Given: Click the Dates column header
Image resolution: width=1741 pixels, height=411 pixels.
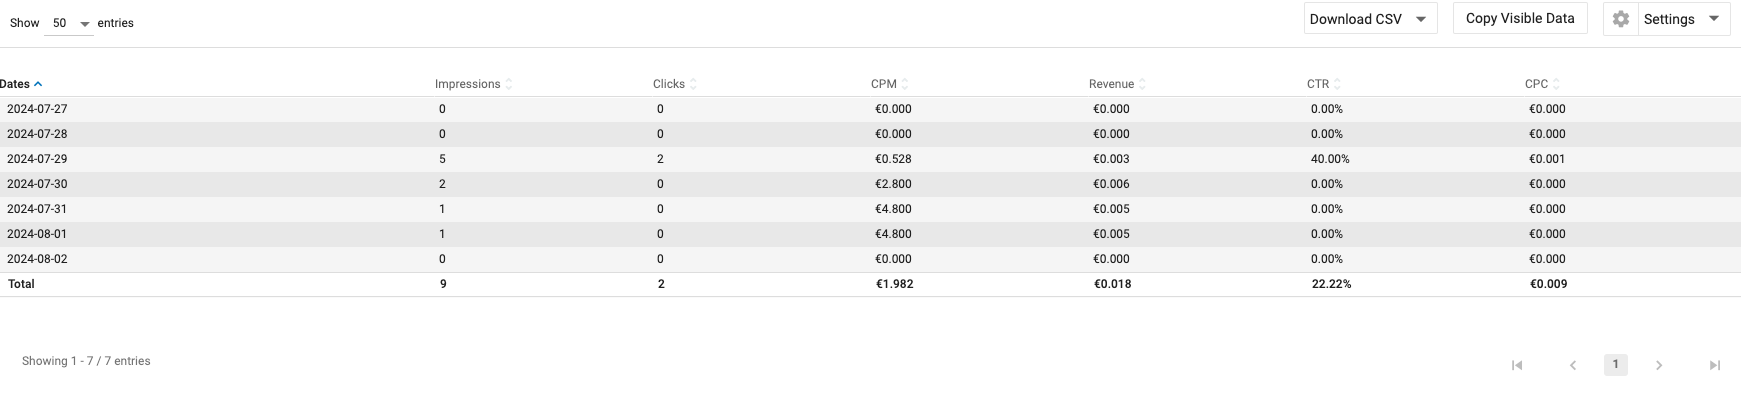Looking at the screenshot, I should point(15,84).
